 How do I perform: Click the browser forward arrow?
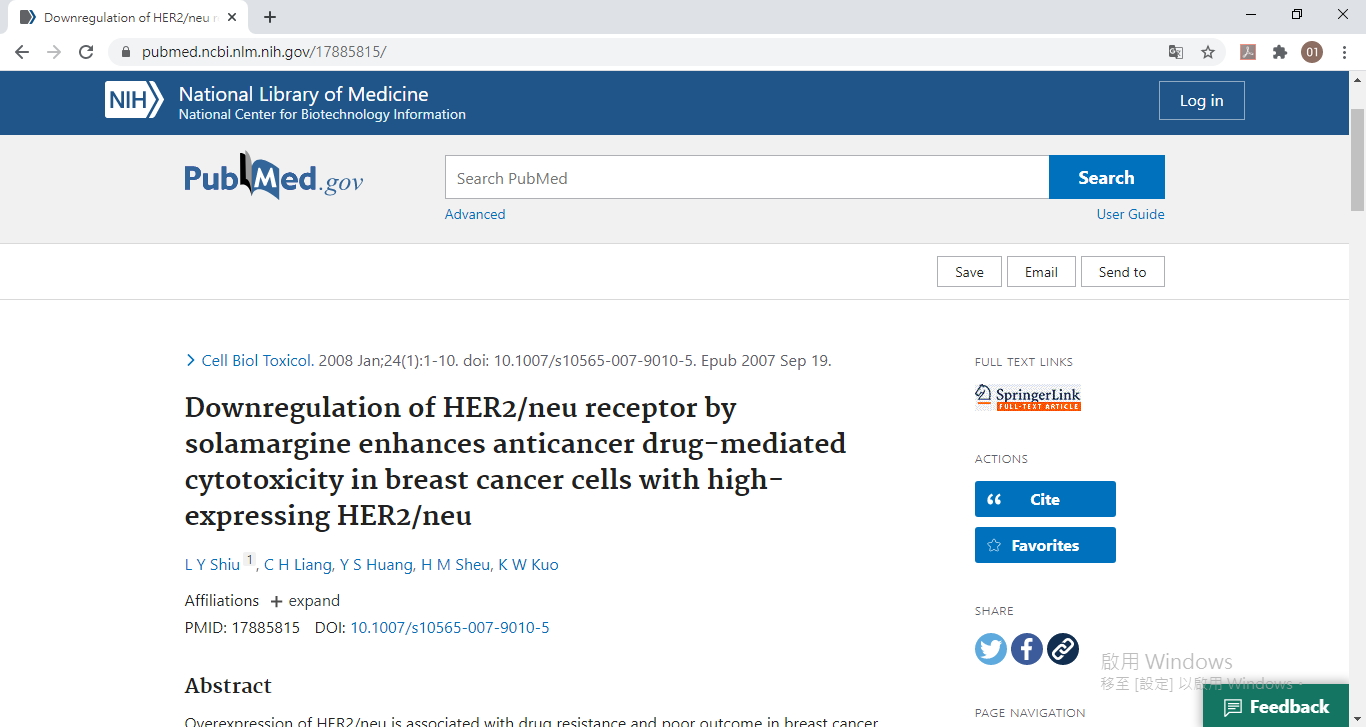coord(54,52)
